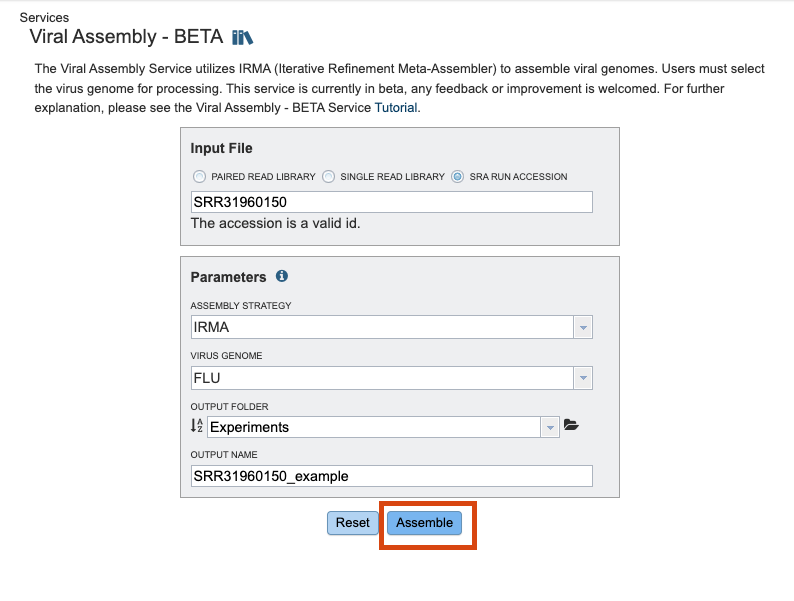Expand the Output Folder dropdown arrow

point(550,427)
